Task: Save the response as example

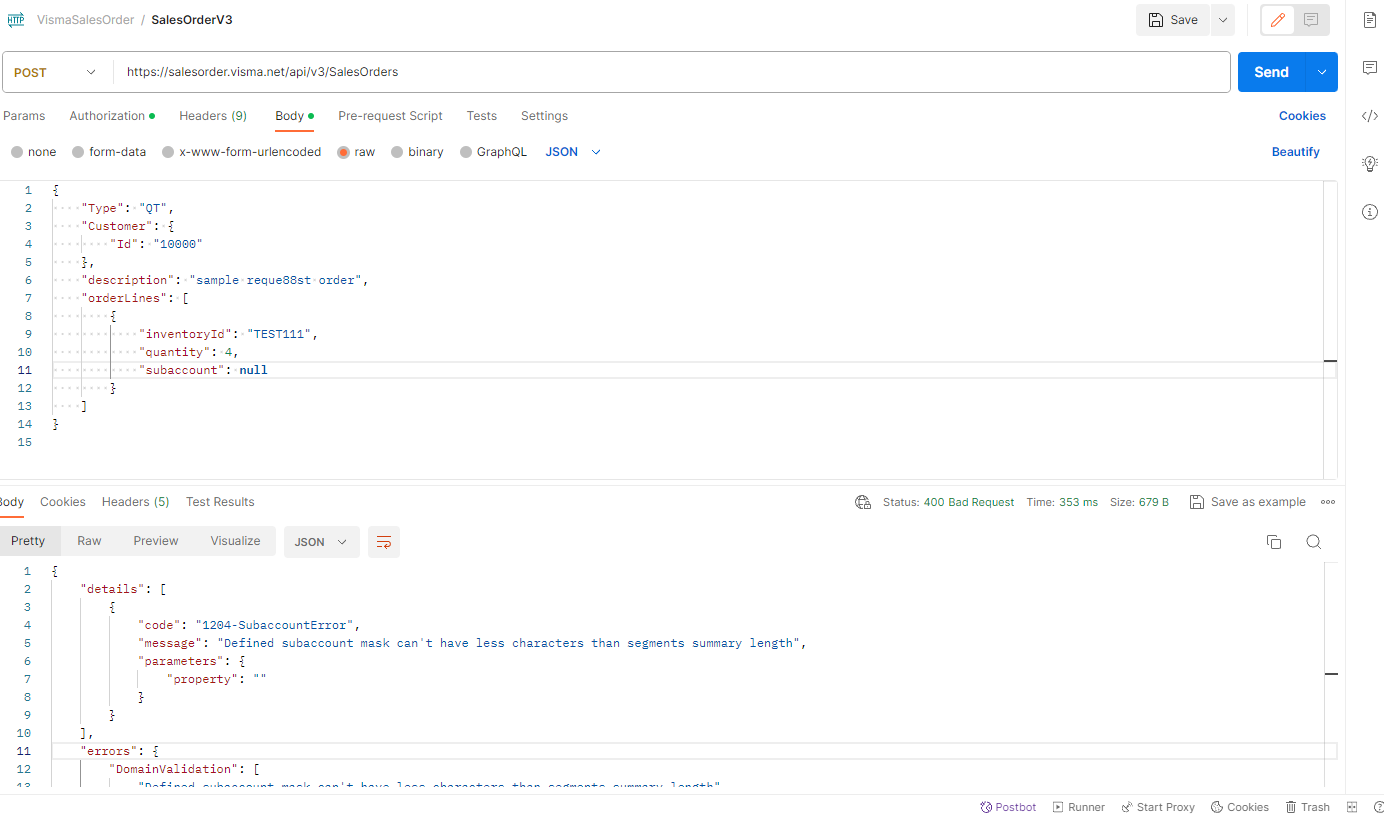Action: [x=1247, y=501]
